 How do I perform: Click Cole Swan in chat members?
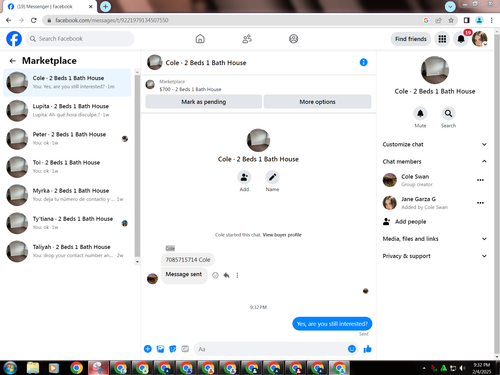pos(415,176)
